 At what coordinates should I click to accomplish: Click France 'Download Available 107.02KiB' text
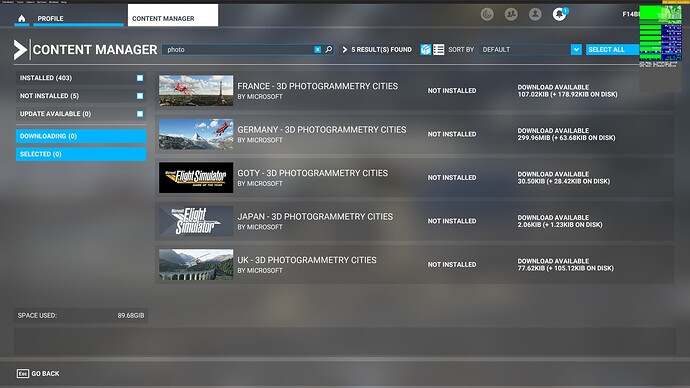pyautogui.click(x=567, y=91)
